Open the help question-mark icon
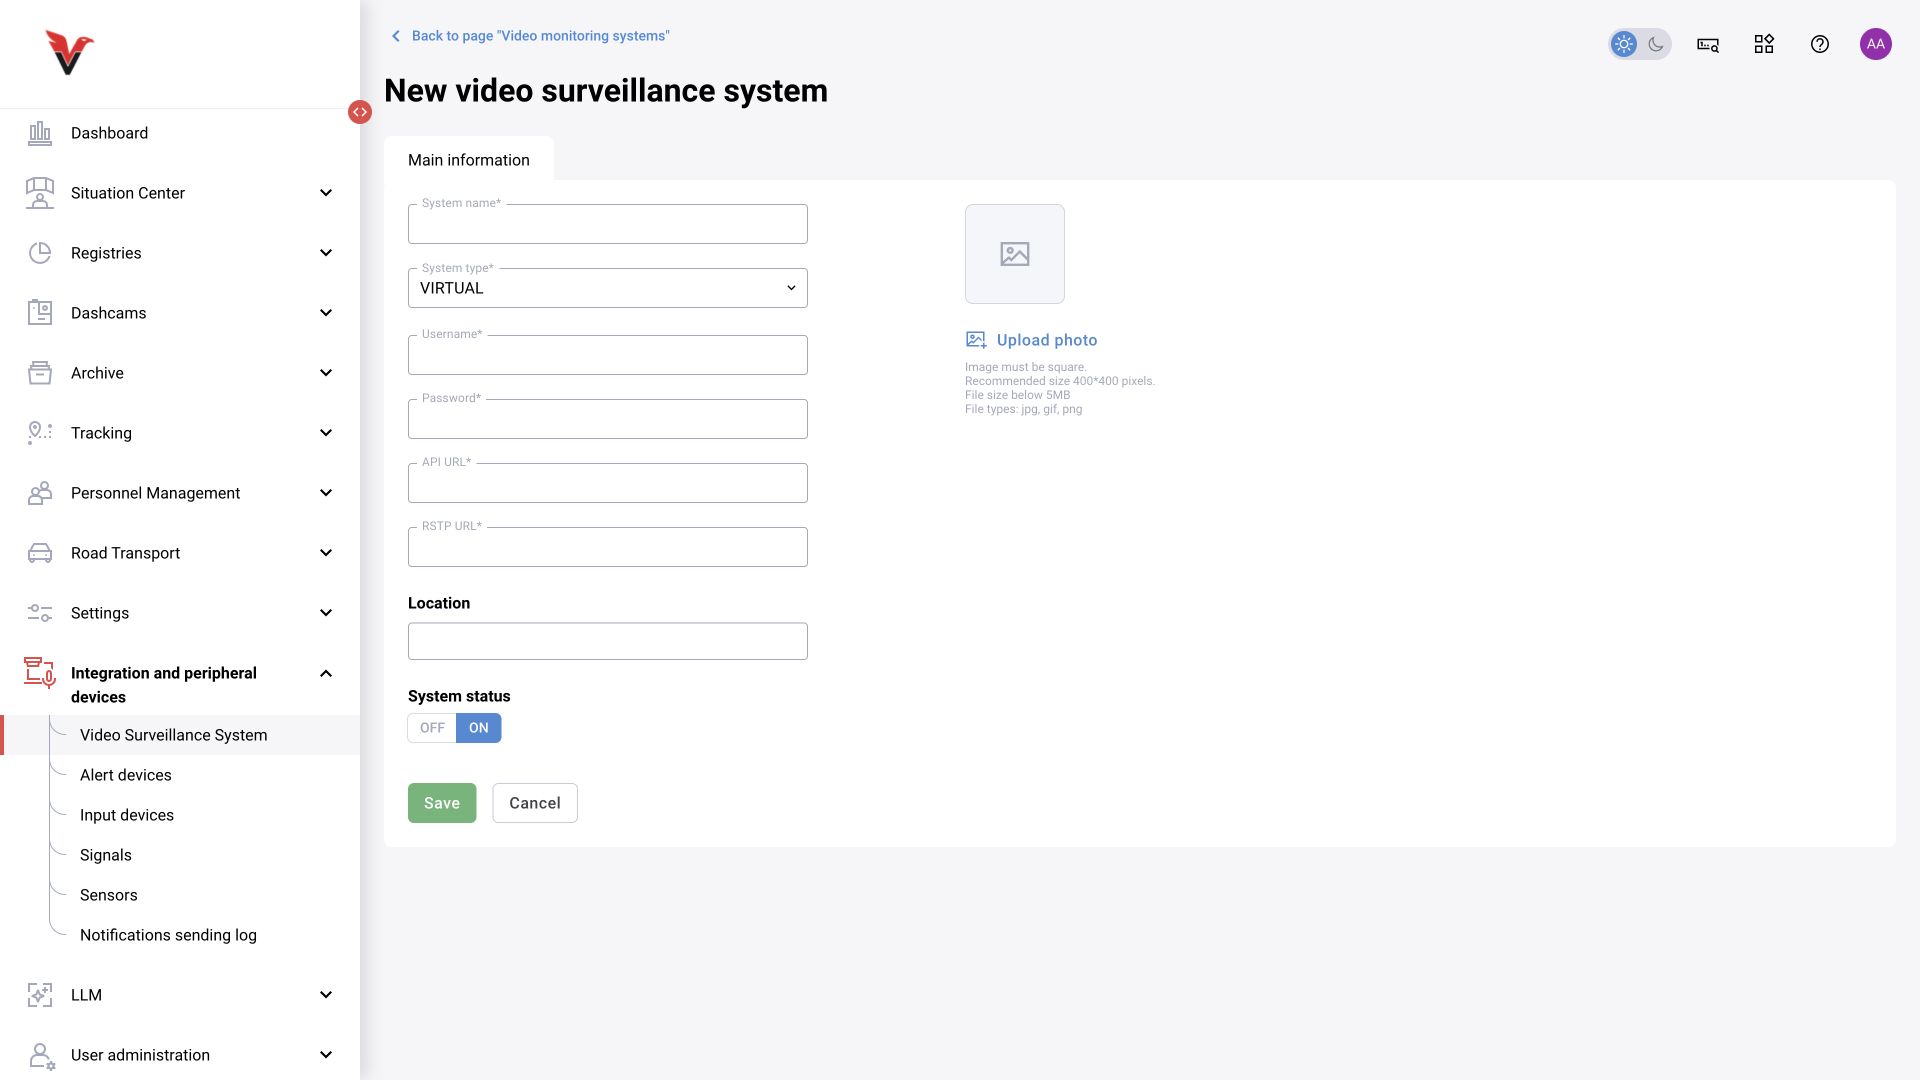Viewport: 1920px width, 1080px height. [x=1820, y=44]
